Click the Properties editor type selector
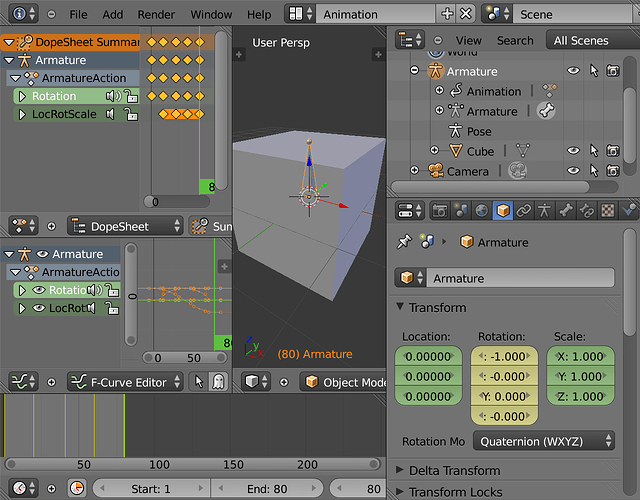 410,211
